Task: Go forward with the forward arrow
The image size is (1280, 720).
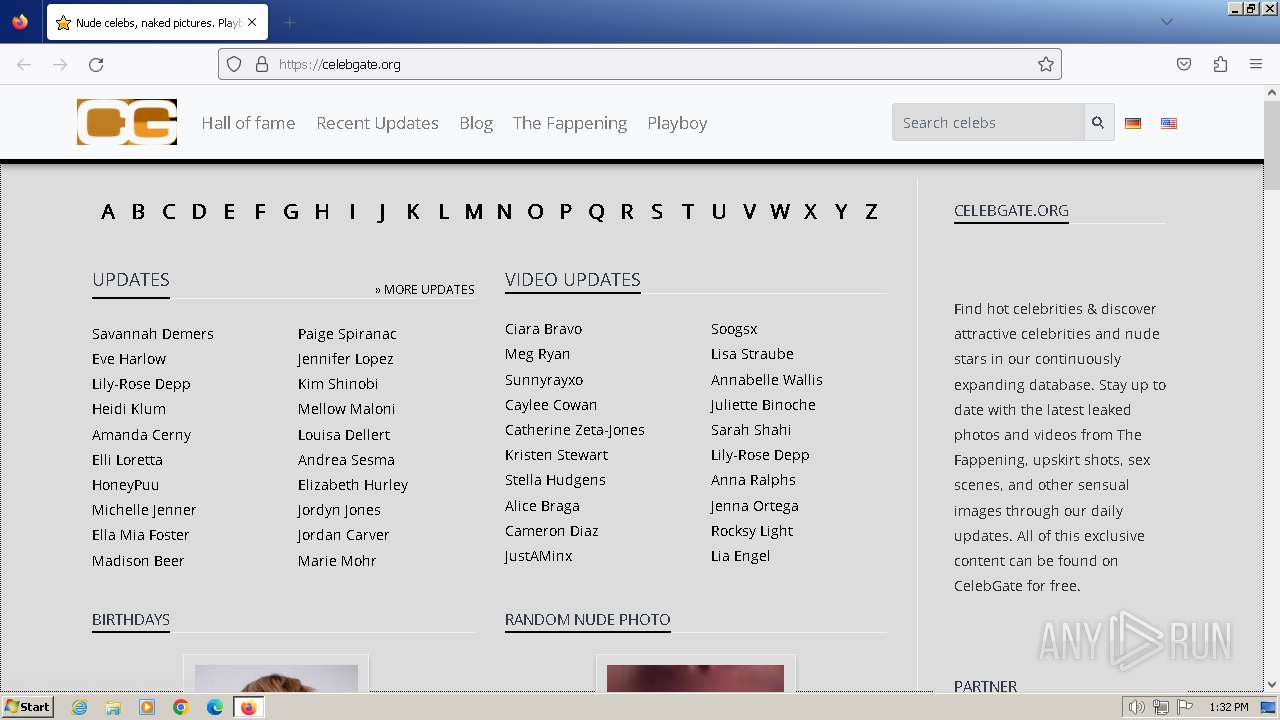Action: coord(60,64)
